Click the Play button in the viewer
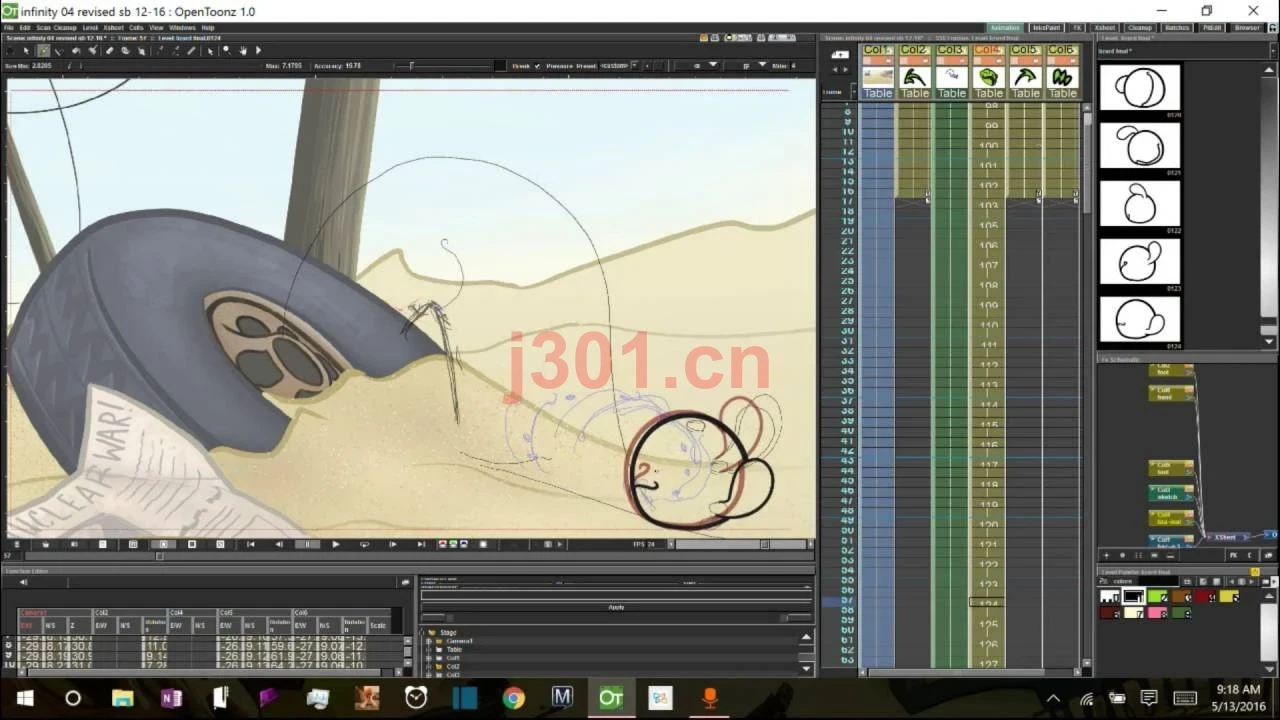The width and height of the screenshot is (1280, 720). [x=336, y=544]
